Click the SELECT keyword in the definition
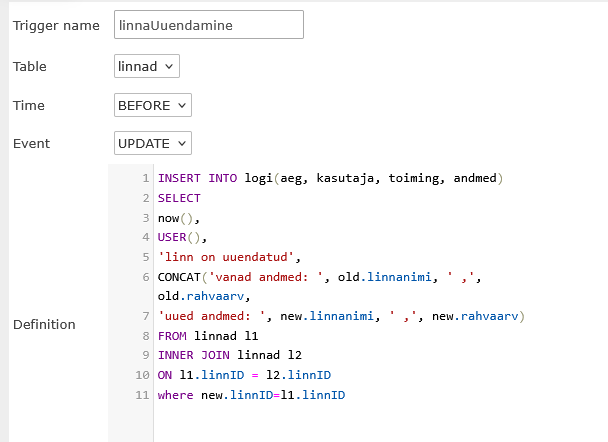Screen dimensions: 608x442 (x=179, y=198)
